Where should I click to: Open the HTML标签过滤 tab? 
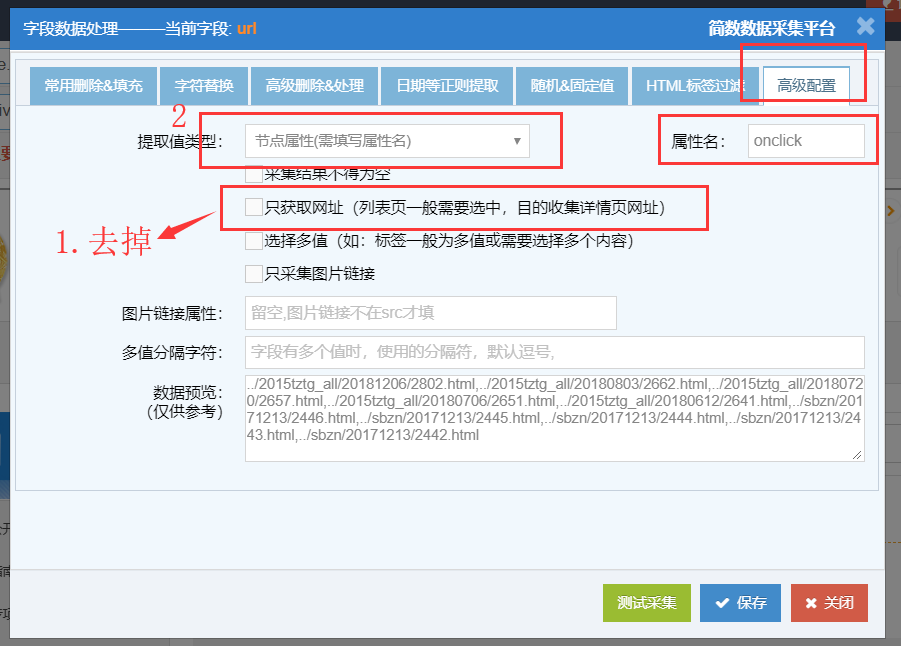pos(695,86)
